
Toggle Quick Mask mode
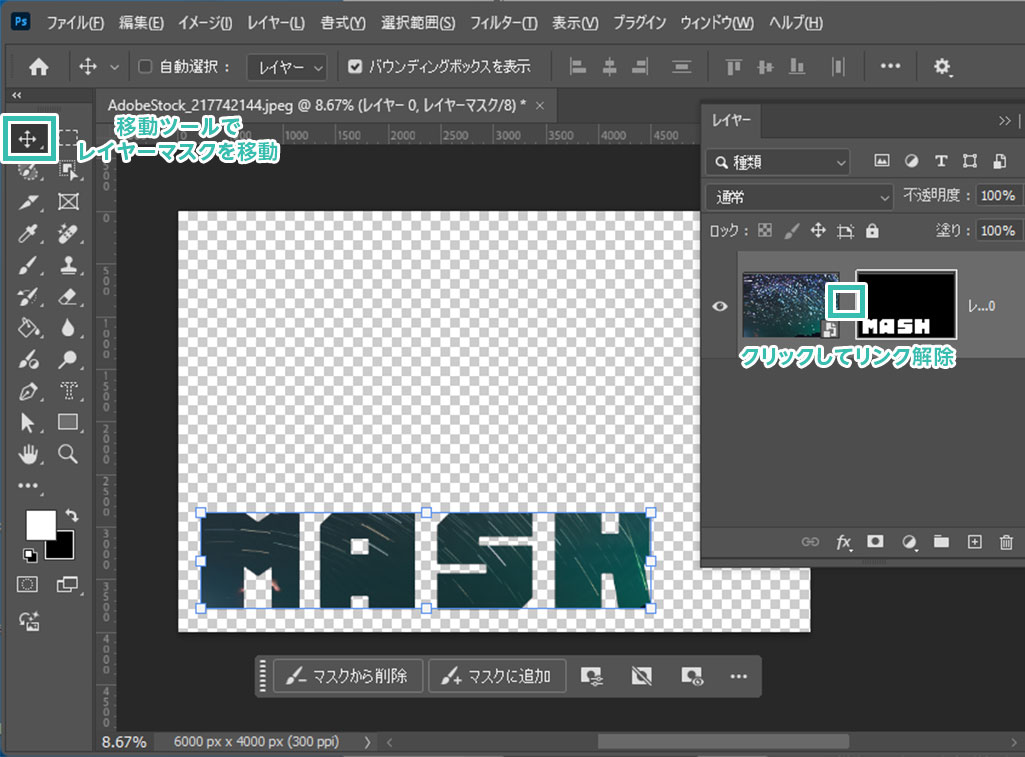27,584
